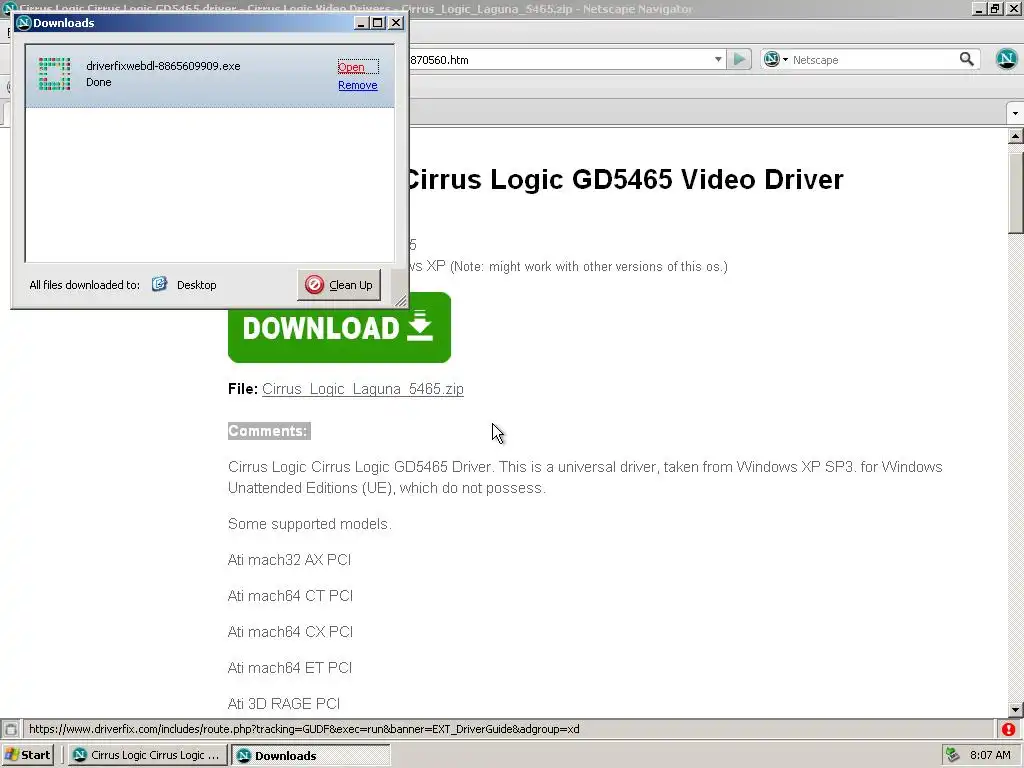Click the Netscape throbber logo icon
This screenshot has height=768, width=1024.
pyautogui.click(x=1007, y=59)
